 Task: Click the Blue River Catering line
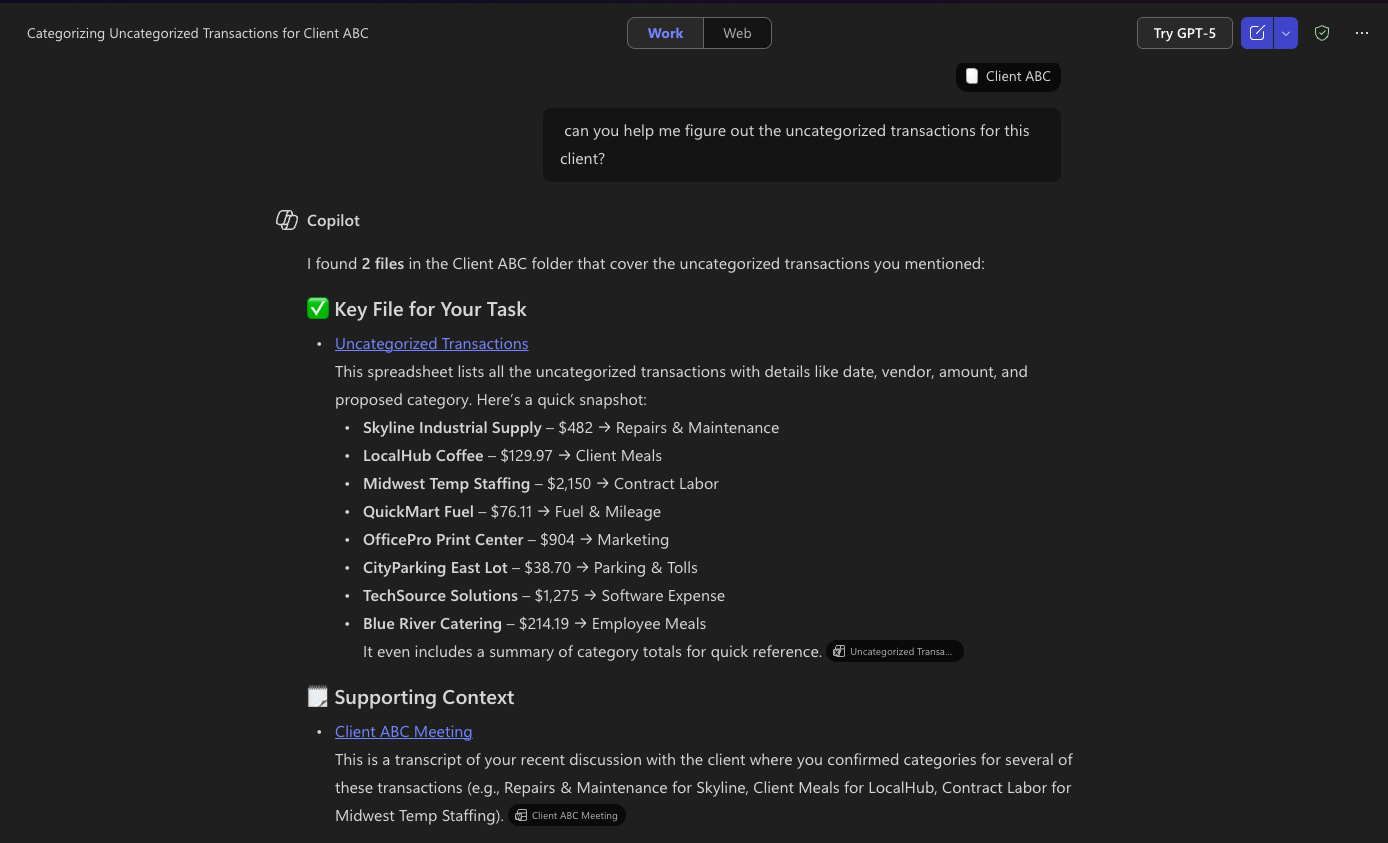535,623
